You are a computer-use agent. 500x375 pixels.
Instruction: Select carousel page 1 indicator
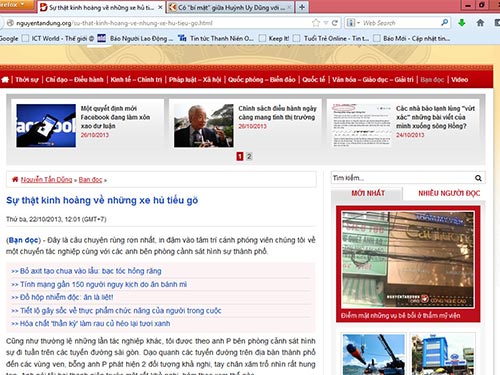(x=240, y=156)
